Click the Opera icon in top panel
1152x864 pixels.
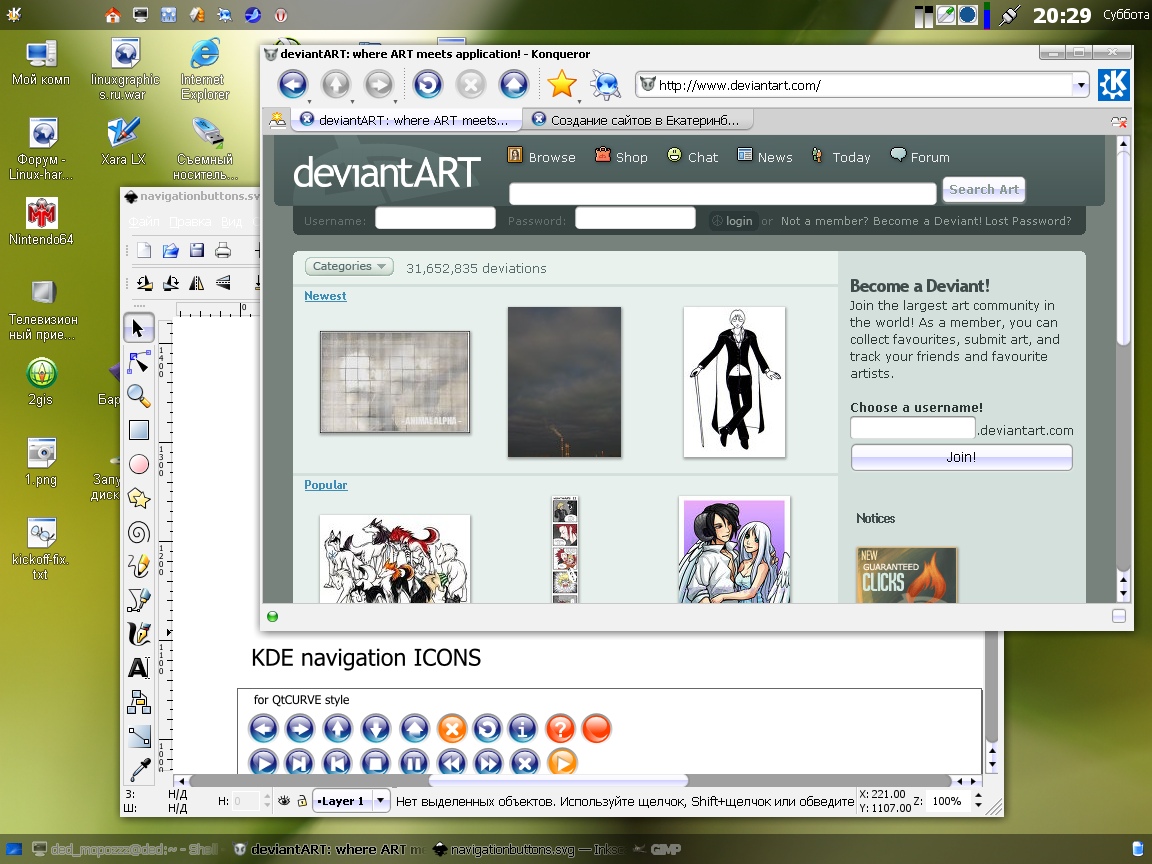click(281, 14)
